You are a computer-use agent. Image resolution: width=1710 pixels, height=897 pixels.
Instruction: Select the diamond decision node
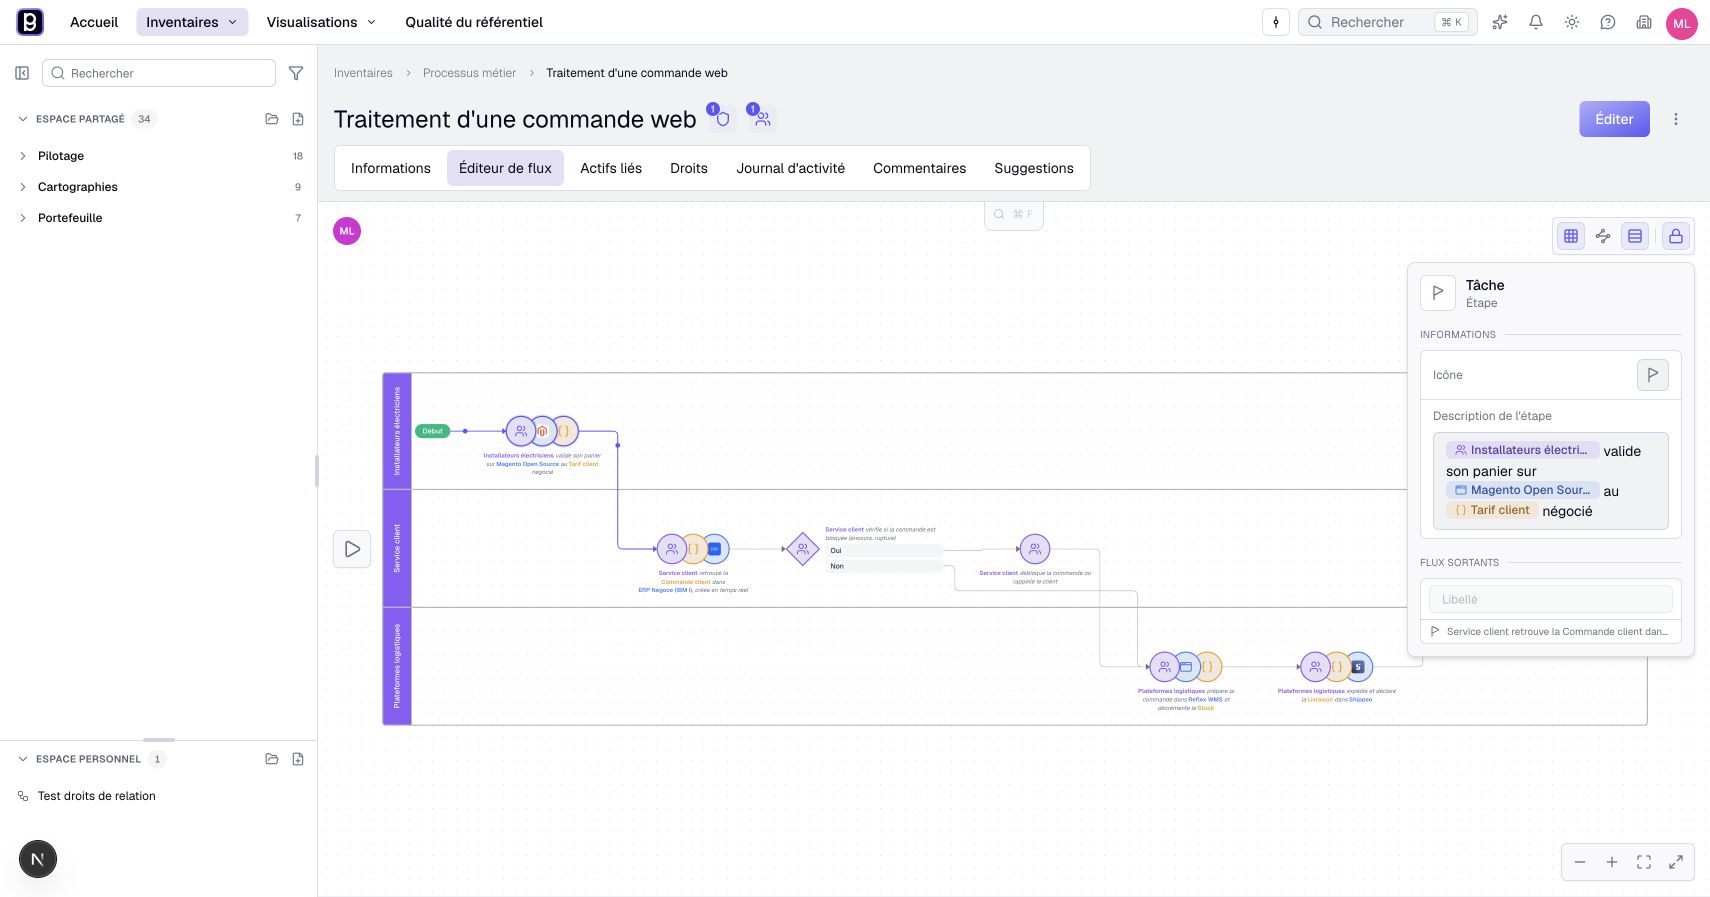[802, 549]
